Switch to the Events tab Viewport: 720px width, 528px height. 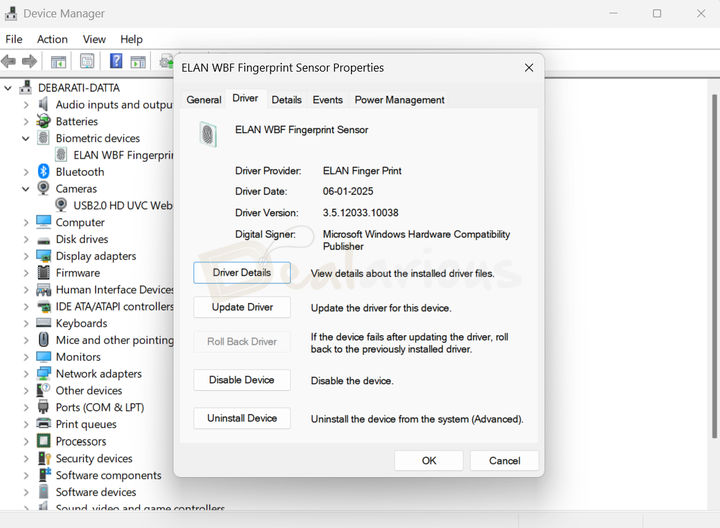327,100
